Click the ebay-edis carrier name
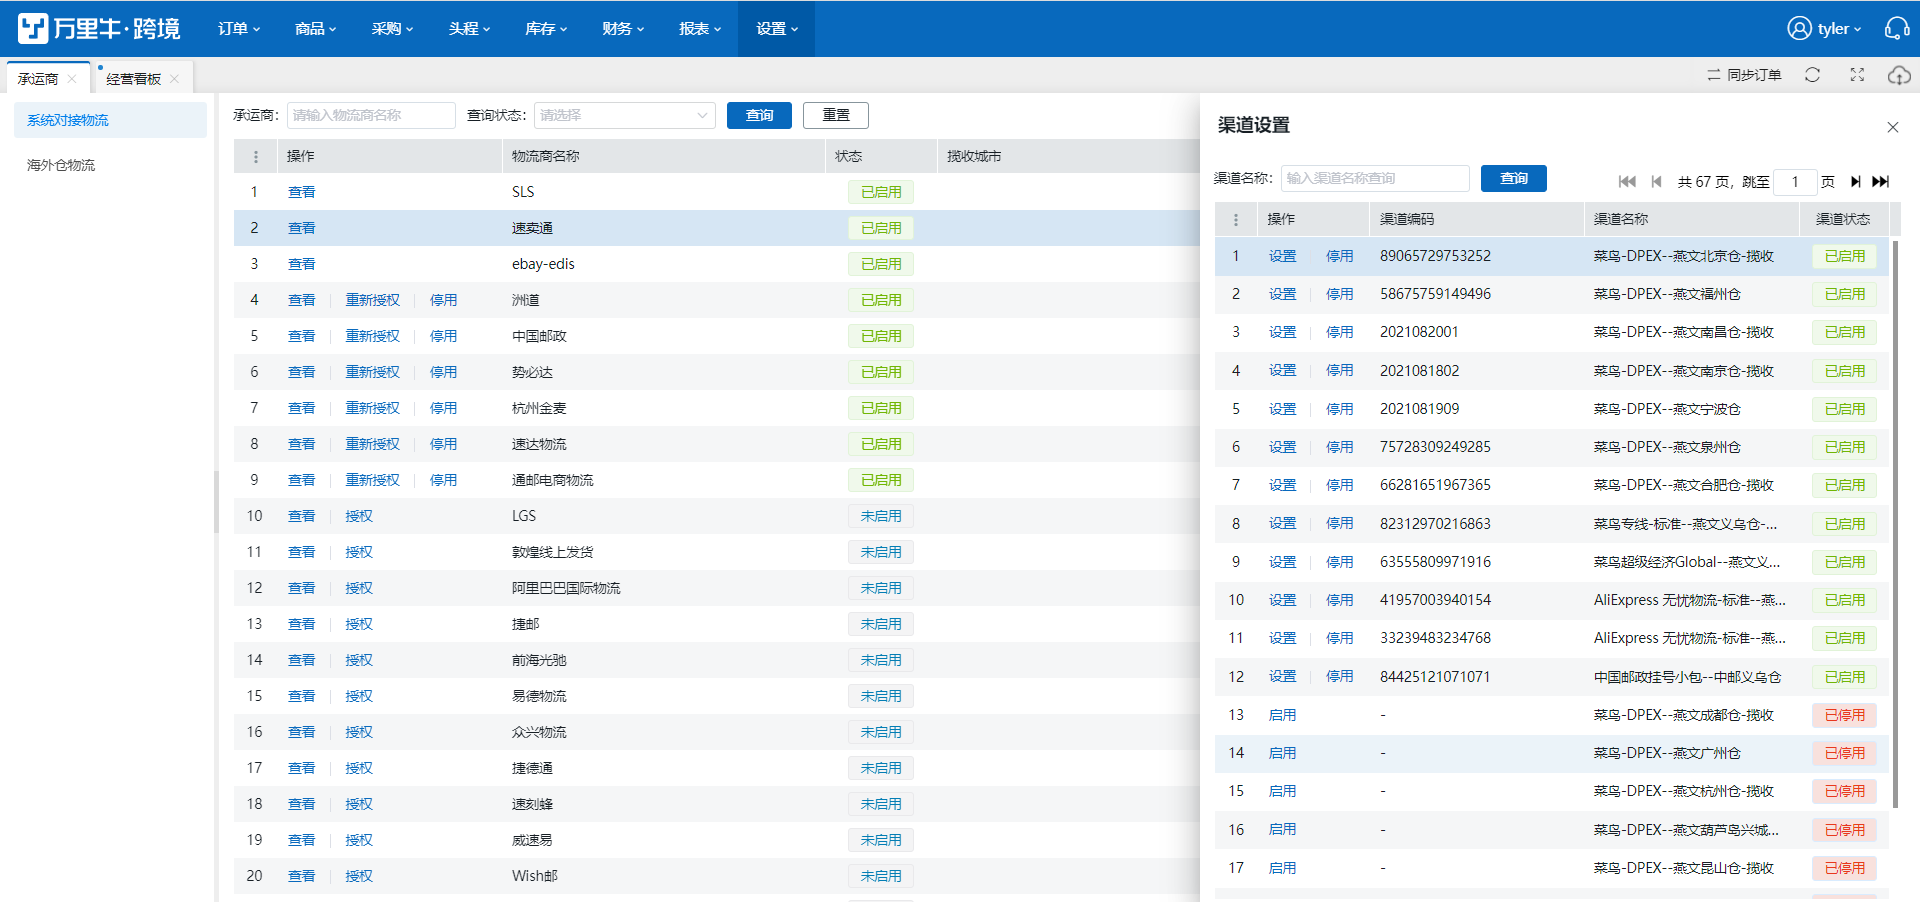This screenshot has height=902, width=1920. (543, 264)
